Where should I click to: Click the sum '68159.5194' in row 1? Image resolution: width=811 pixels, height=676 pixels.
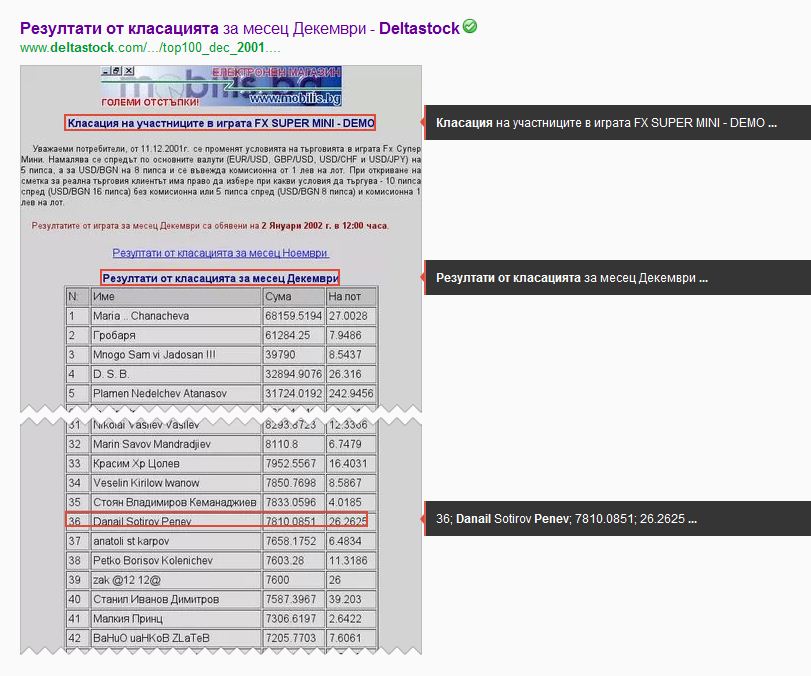point(293,316)
